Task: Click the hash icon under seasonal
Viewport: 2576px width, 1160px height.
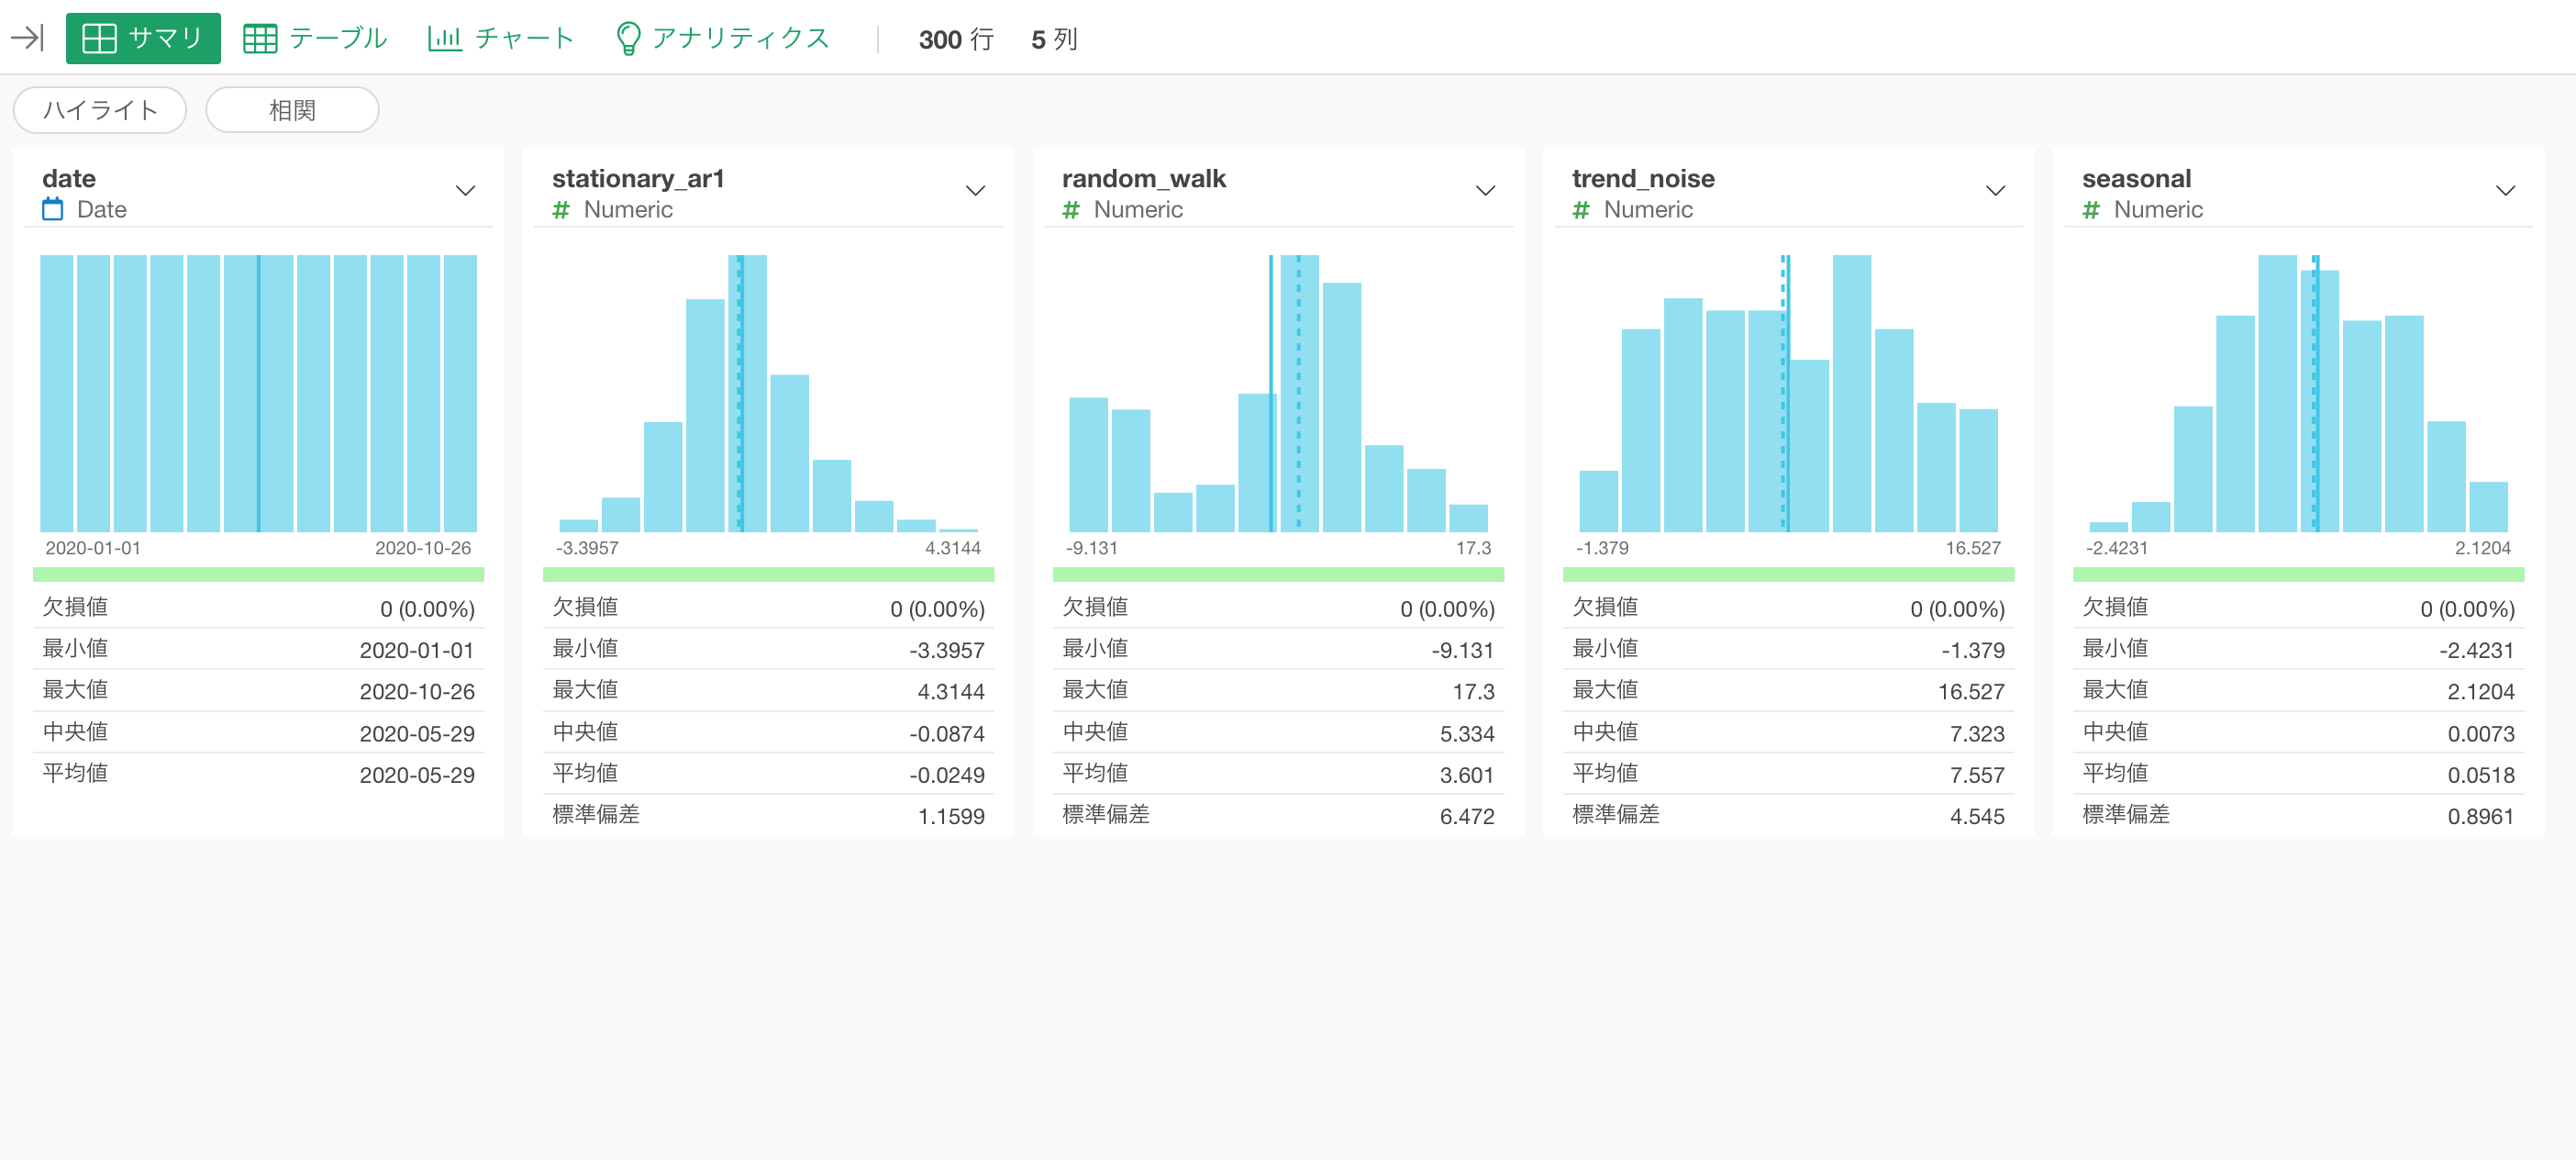Action: point(2091,209)
